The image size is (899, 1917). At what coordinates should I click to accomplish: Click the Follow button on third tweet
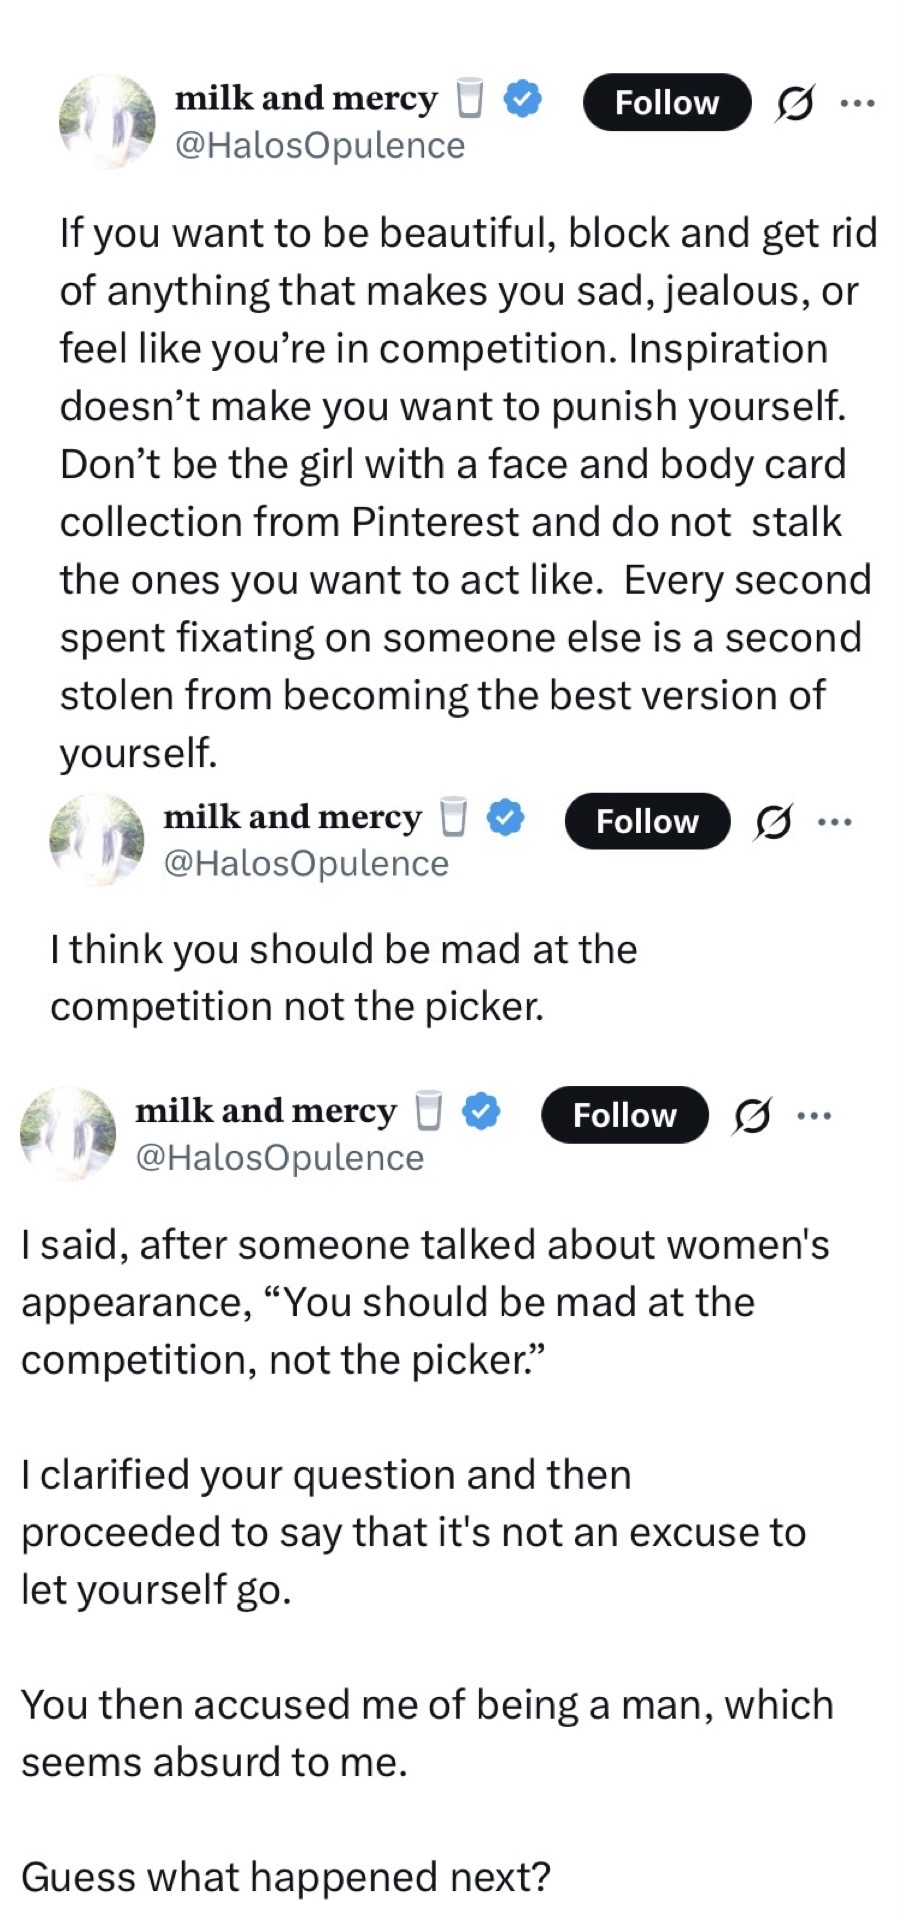tap(624, 1114)
